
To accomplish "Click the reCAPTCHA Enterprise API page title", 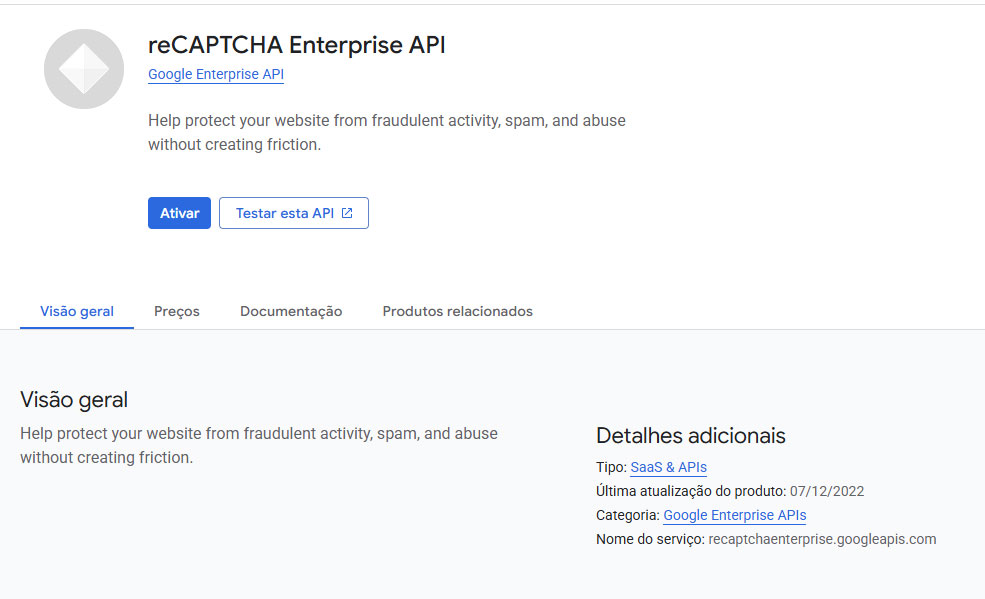I will point(297,45).
